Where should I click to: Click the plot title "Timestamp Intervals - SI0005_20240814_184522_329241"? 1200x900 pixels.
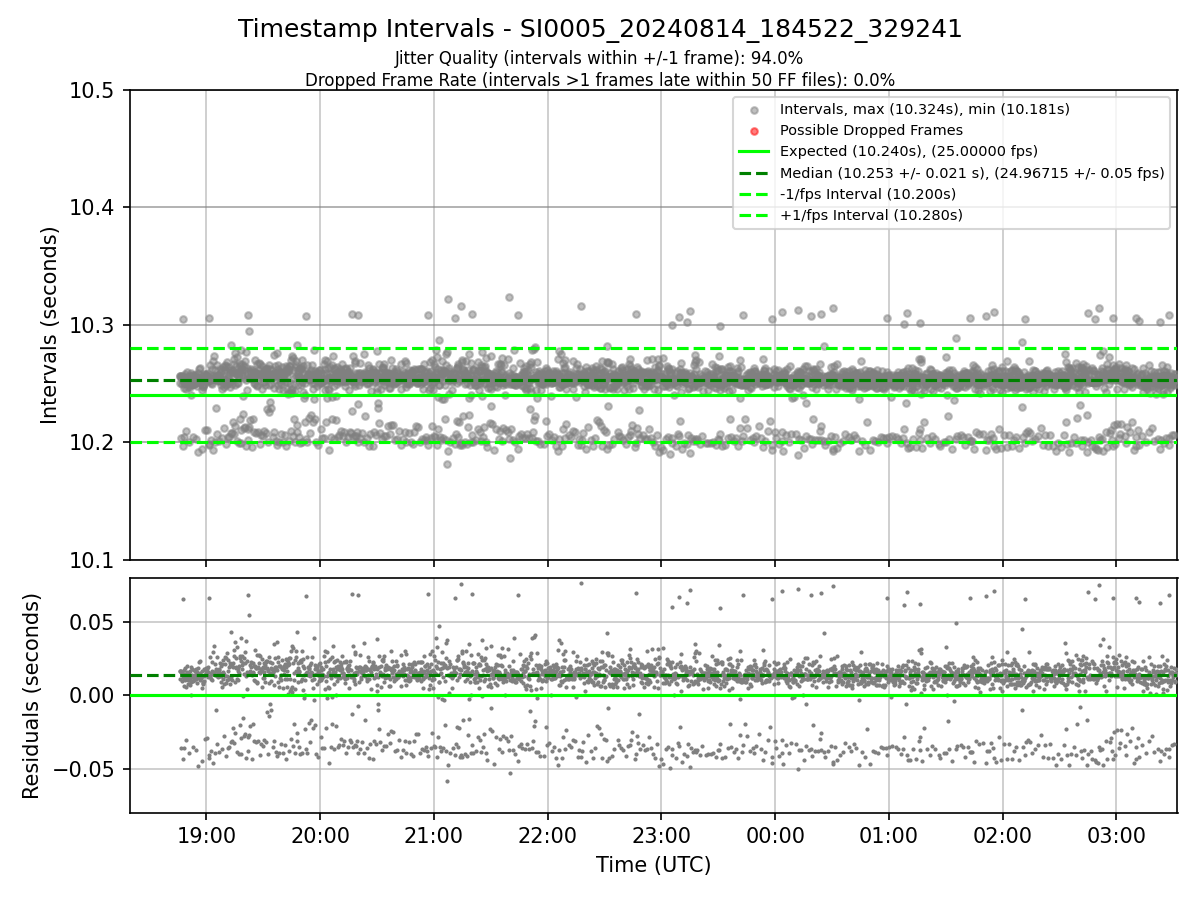click(600, 29)
